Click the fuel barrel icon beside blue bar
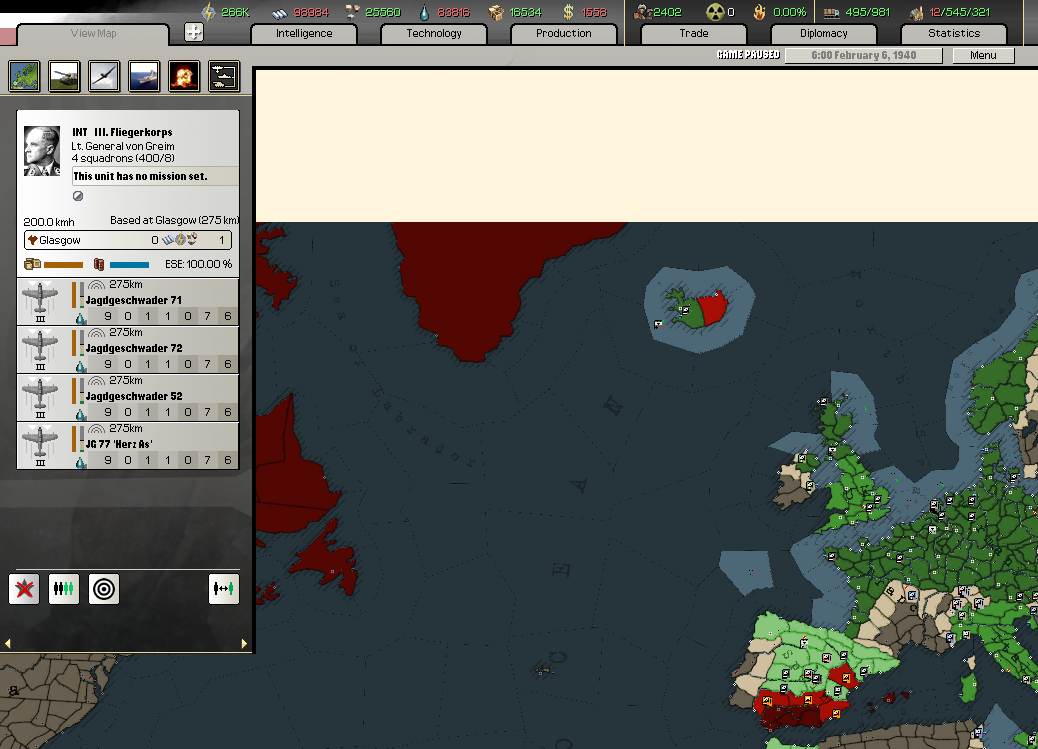The width and height of the screenshot is (1038, 749). pyautogui.click(x=99, y=265)
